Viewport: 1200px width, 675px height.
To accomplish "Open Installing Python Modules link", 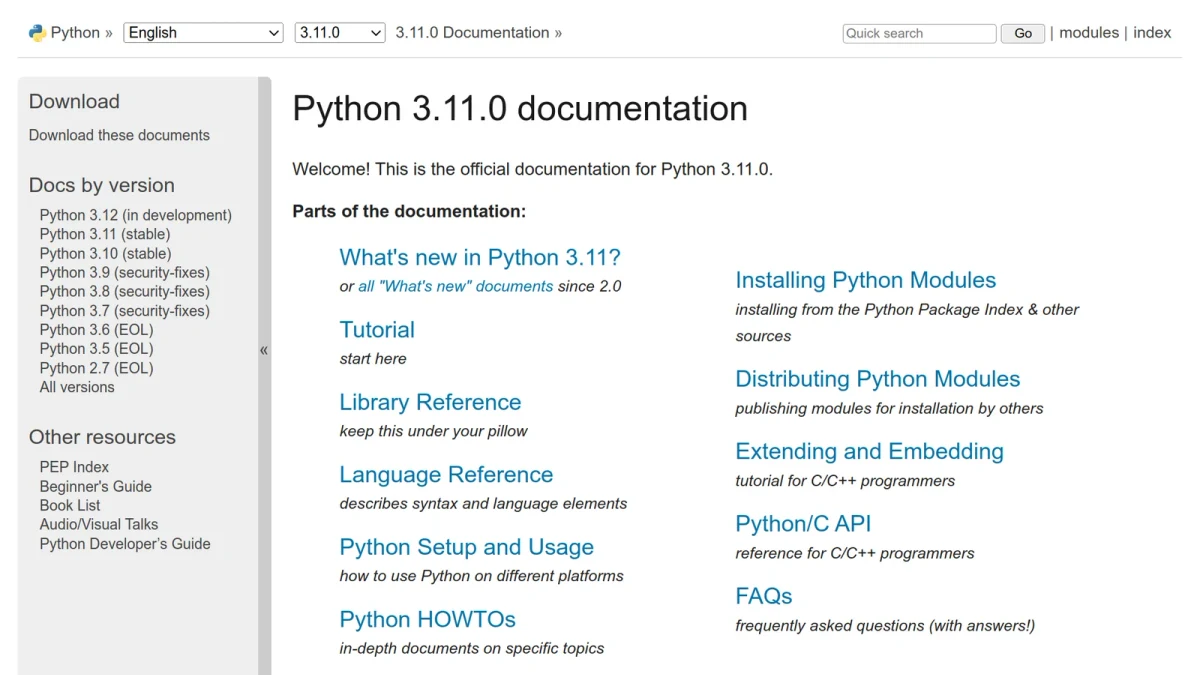I will coord(866,280).
